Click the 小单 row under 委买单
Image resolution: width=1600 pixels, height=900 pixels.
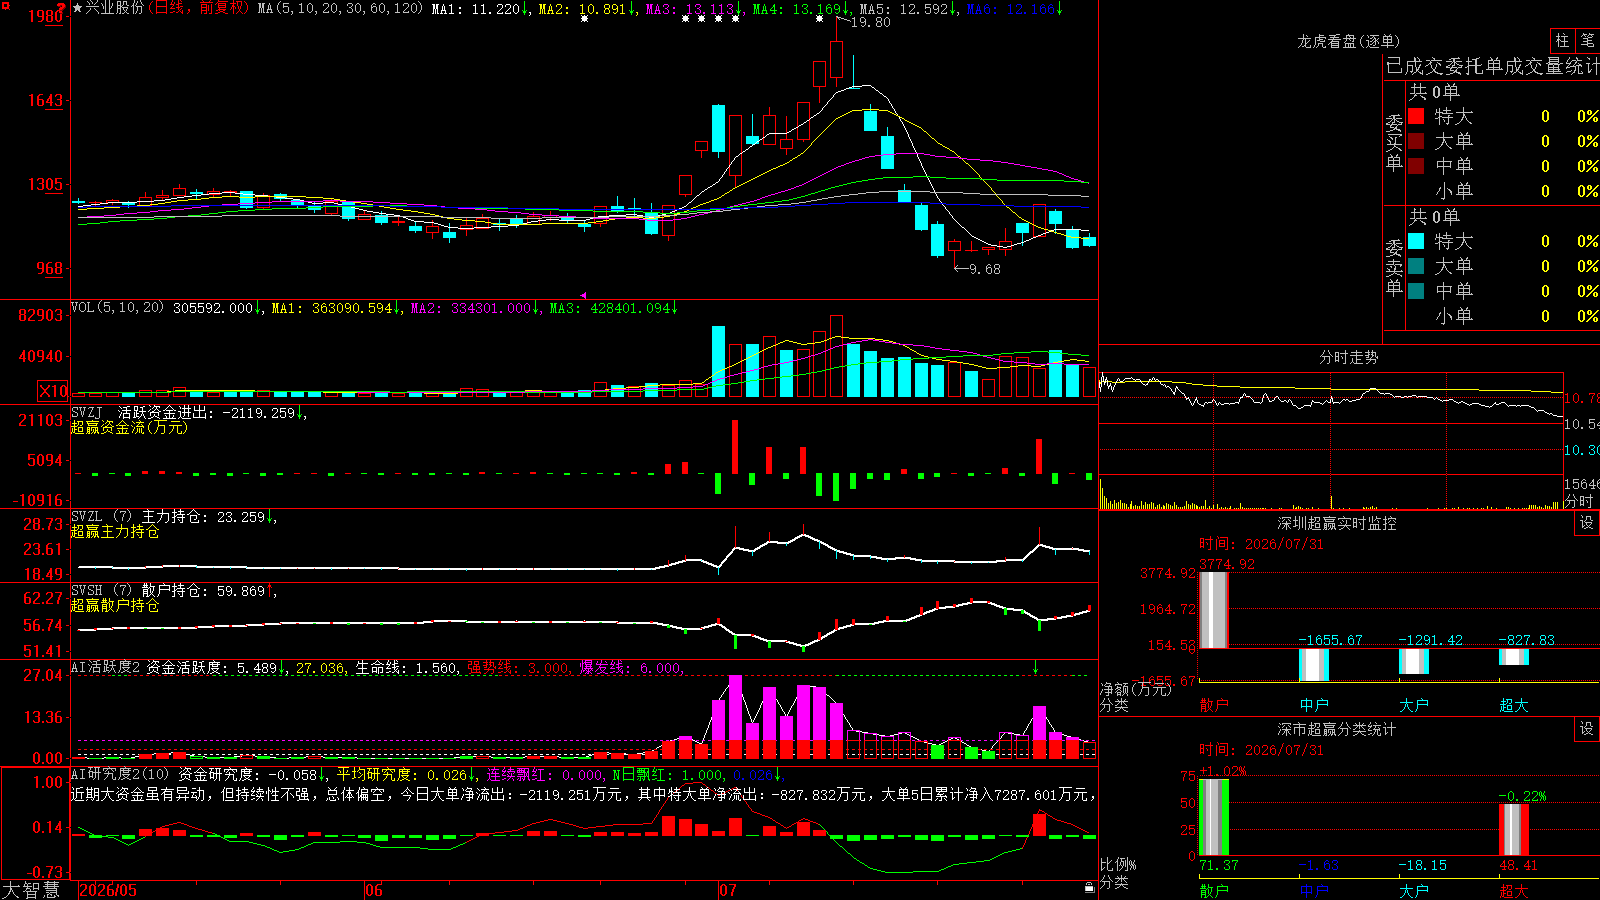tap(1503, 191)
